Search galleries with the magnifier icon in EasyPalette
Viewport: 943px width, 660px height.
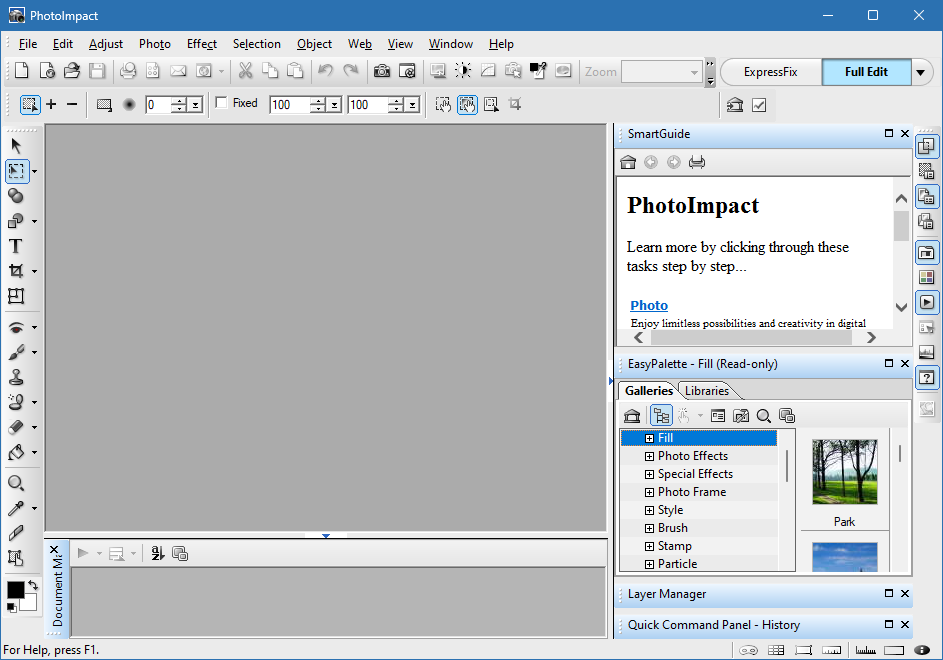point(763,415)
